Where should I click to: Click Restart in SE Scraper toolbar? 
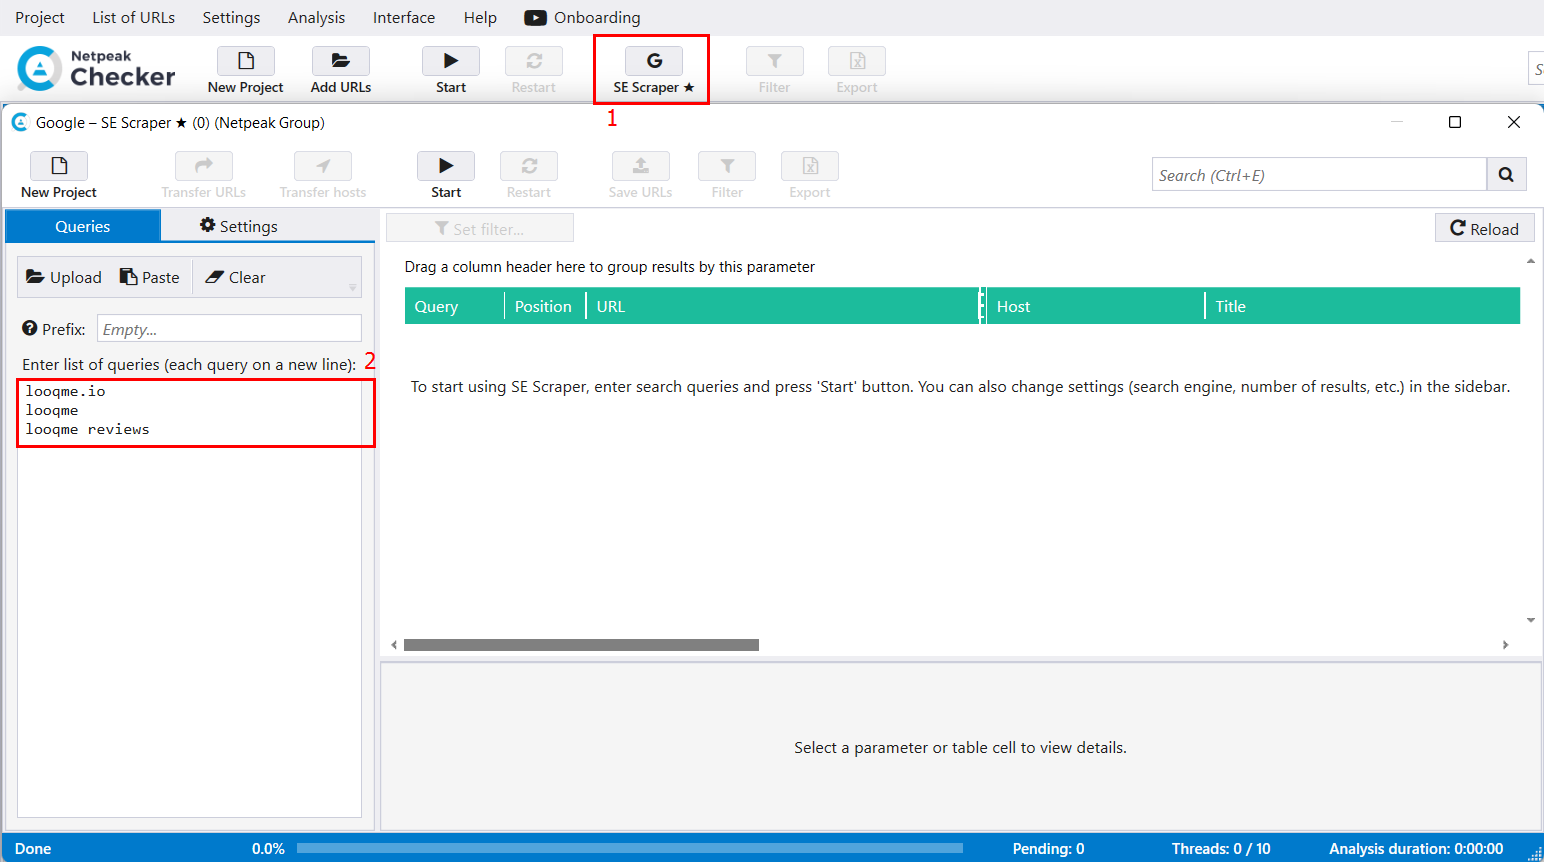tap(529, 176)
